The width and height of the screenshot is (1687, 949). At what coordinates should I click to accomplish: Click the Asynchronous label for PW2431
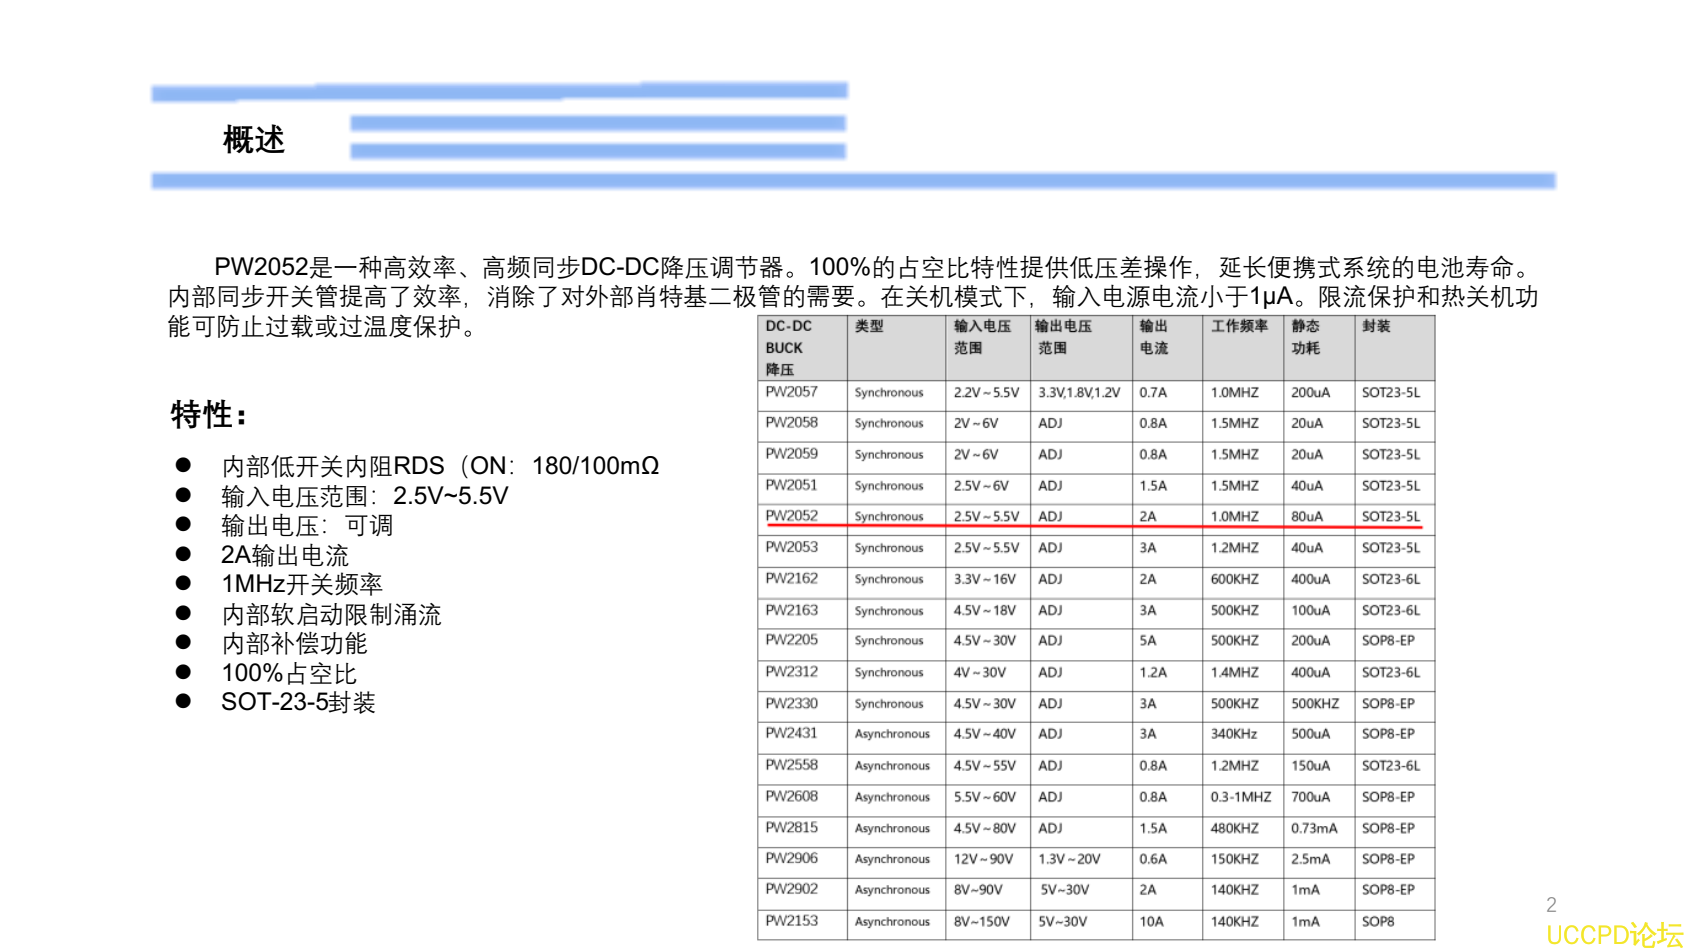coord(893,734)
